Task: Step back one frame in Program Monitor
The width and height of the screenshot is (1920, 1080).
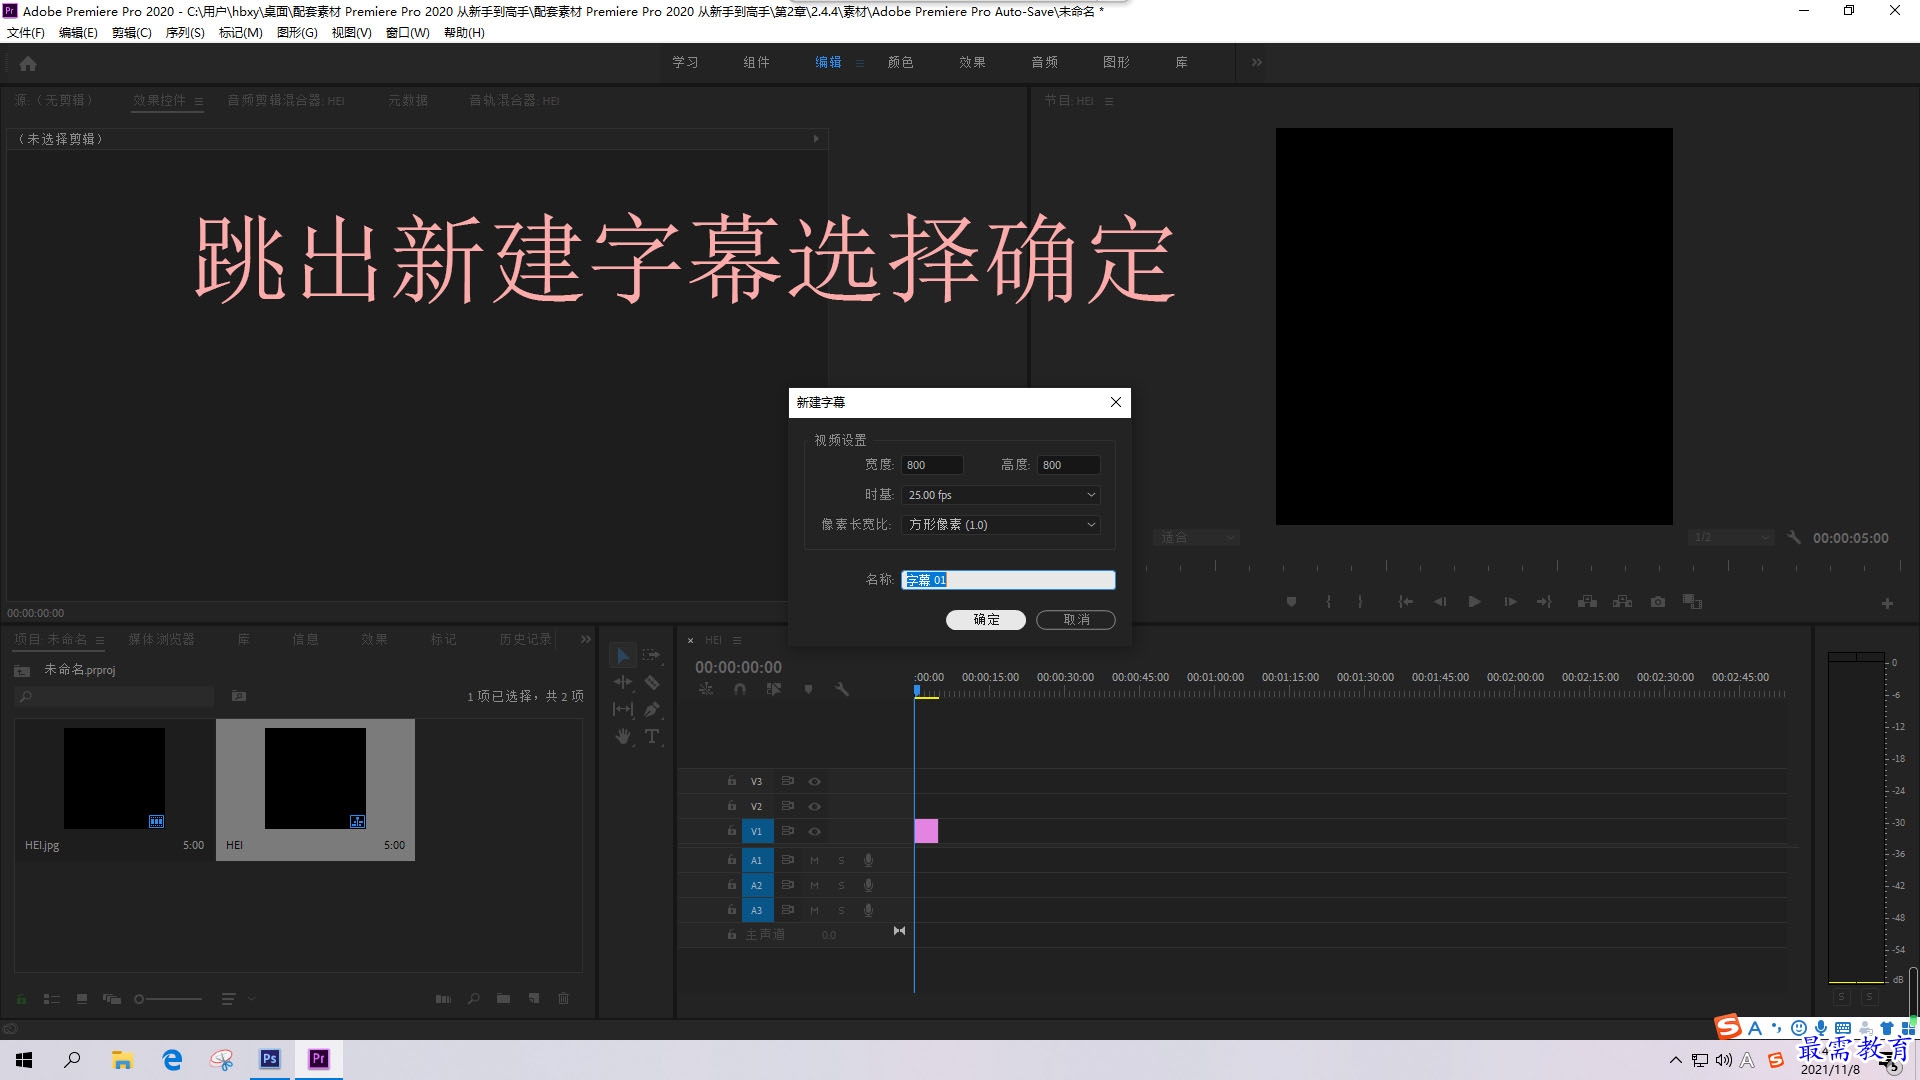Action: click(1440, 602)
